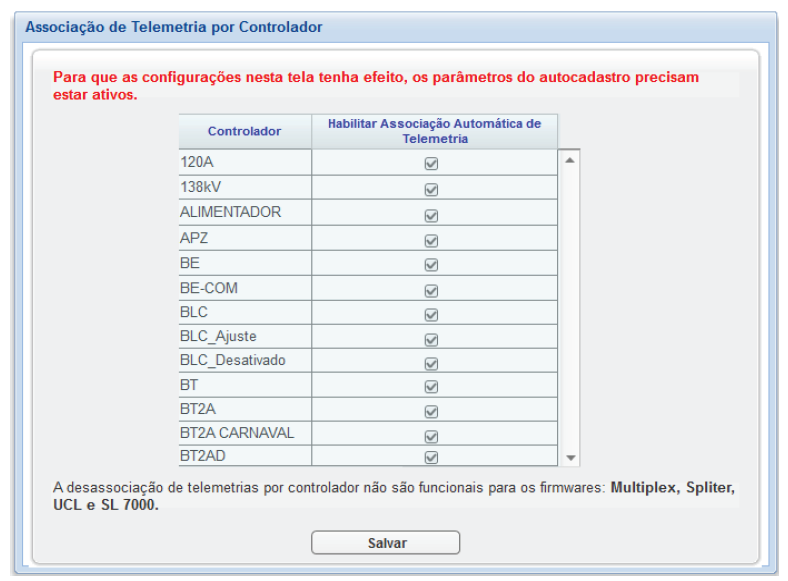Toggle BT2A telemetry association checkbox

click(x=432, y=411)
